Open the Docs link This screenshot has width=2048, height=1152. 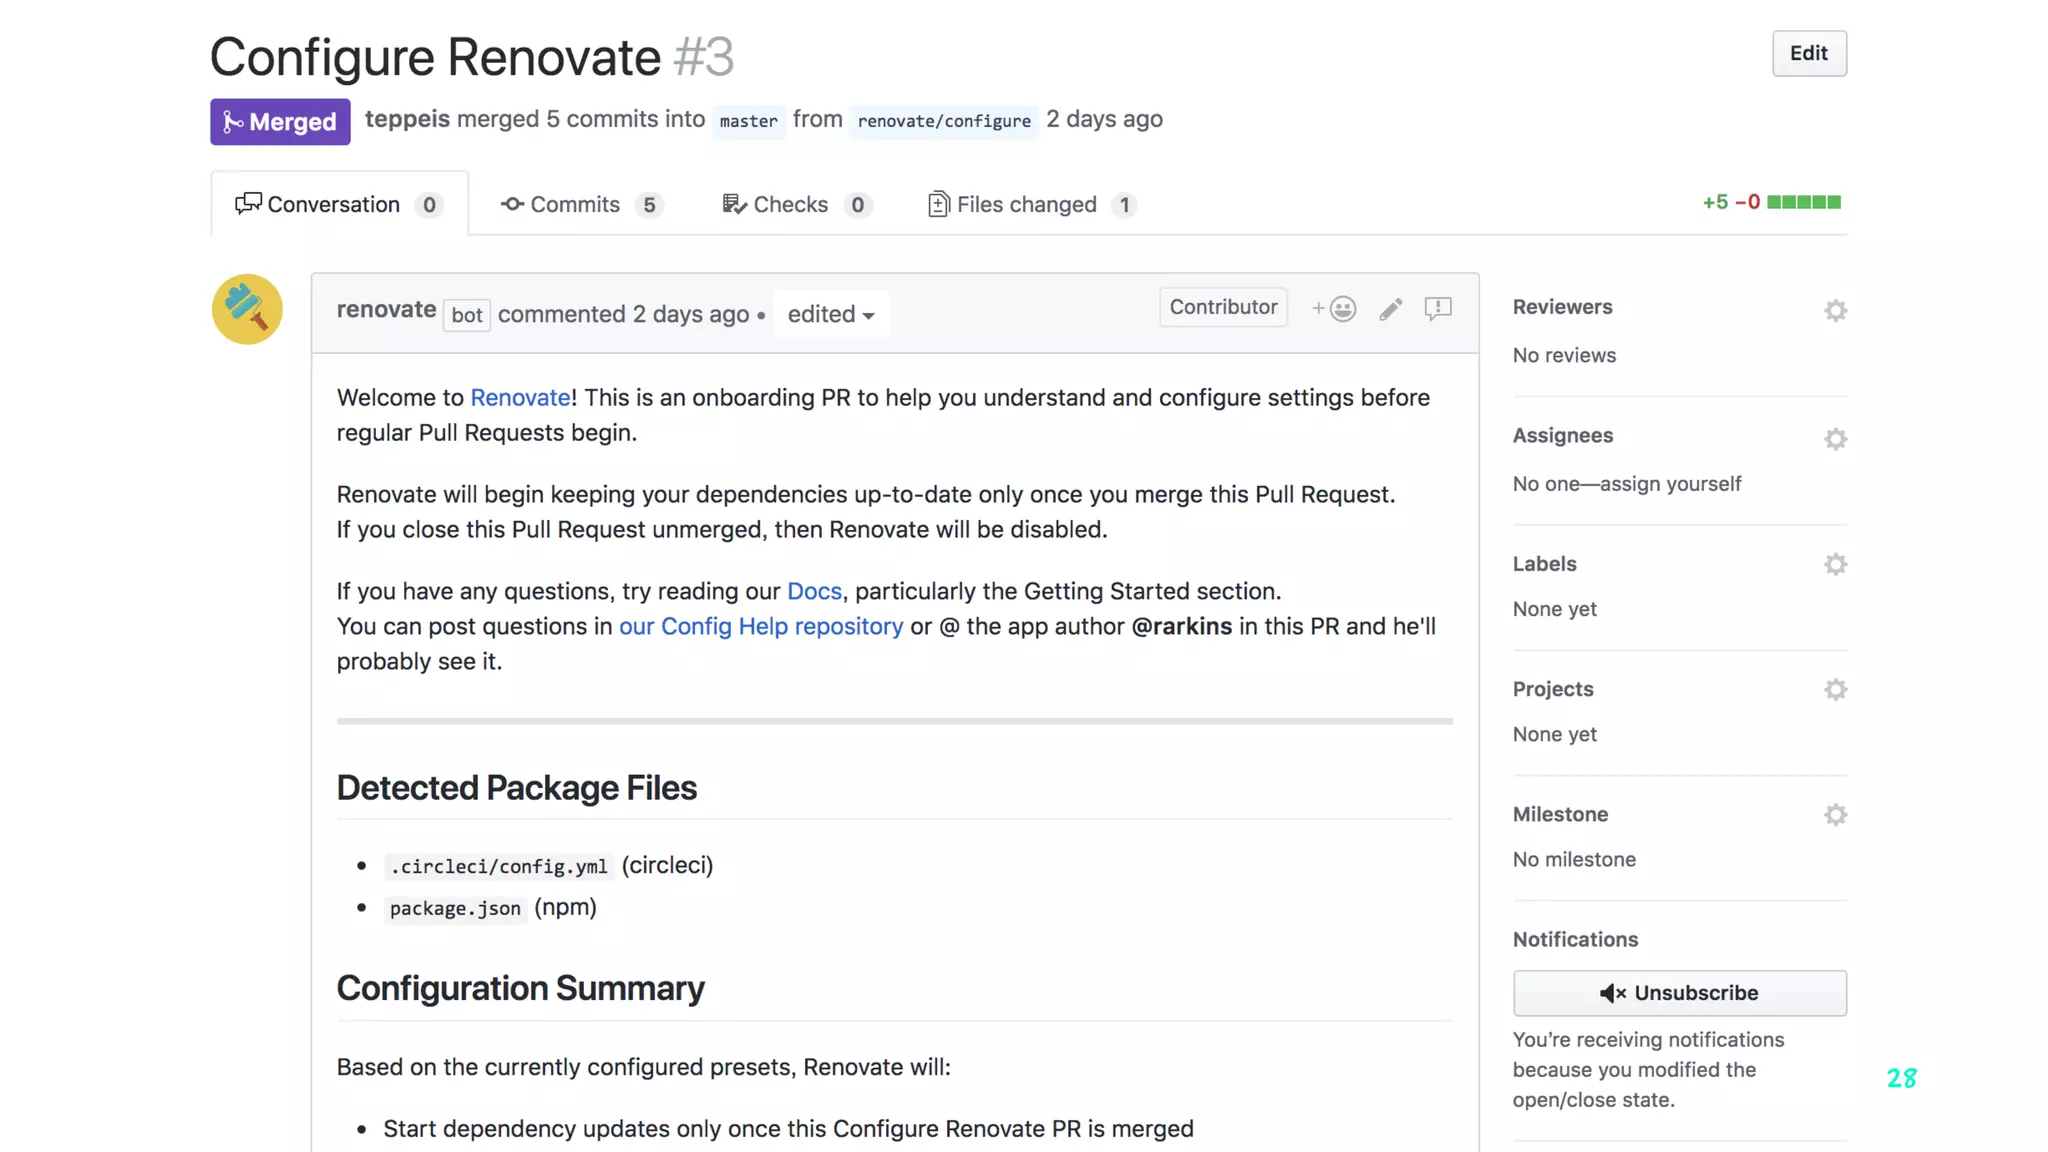[x=814, y=591]
